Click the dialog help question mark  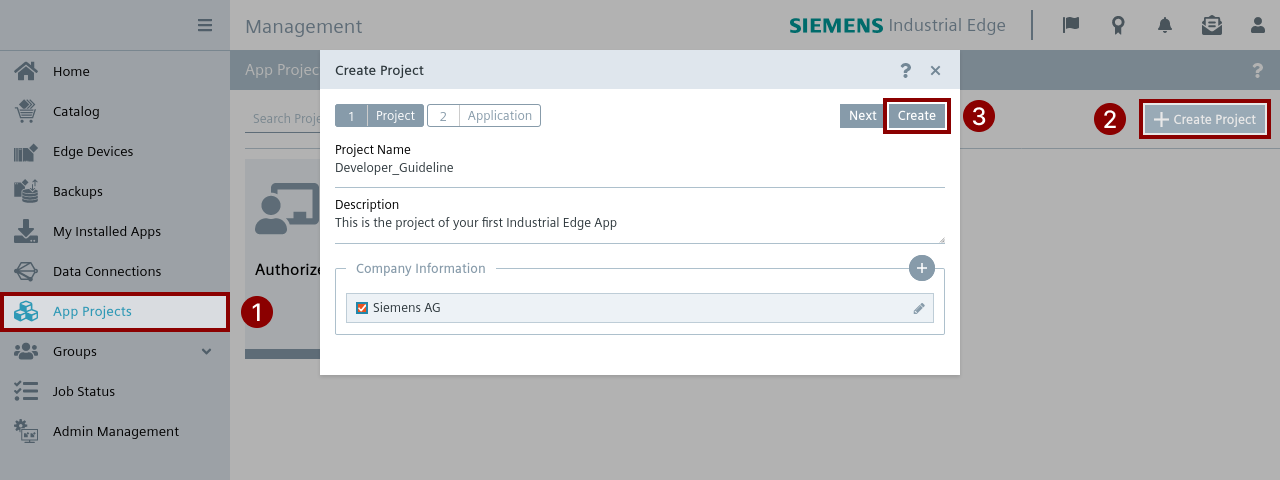click(905, 70)
